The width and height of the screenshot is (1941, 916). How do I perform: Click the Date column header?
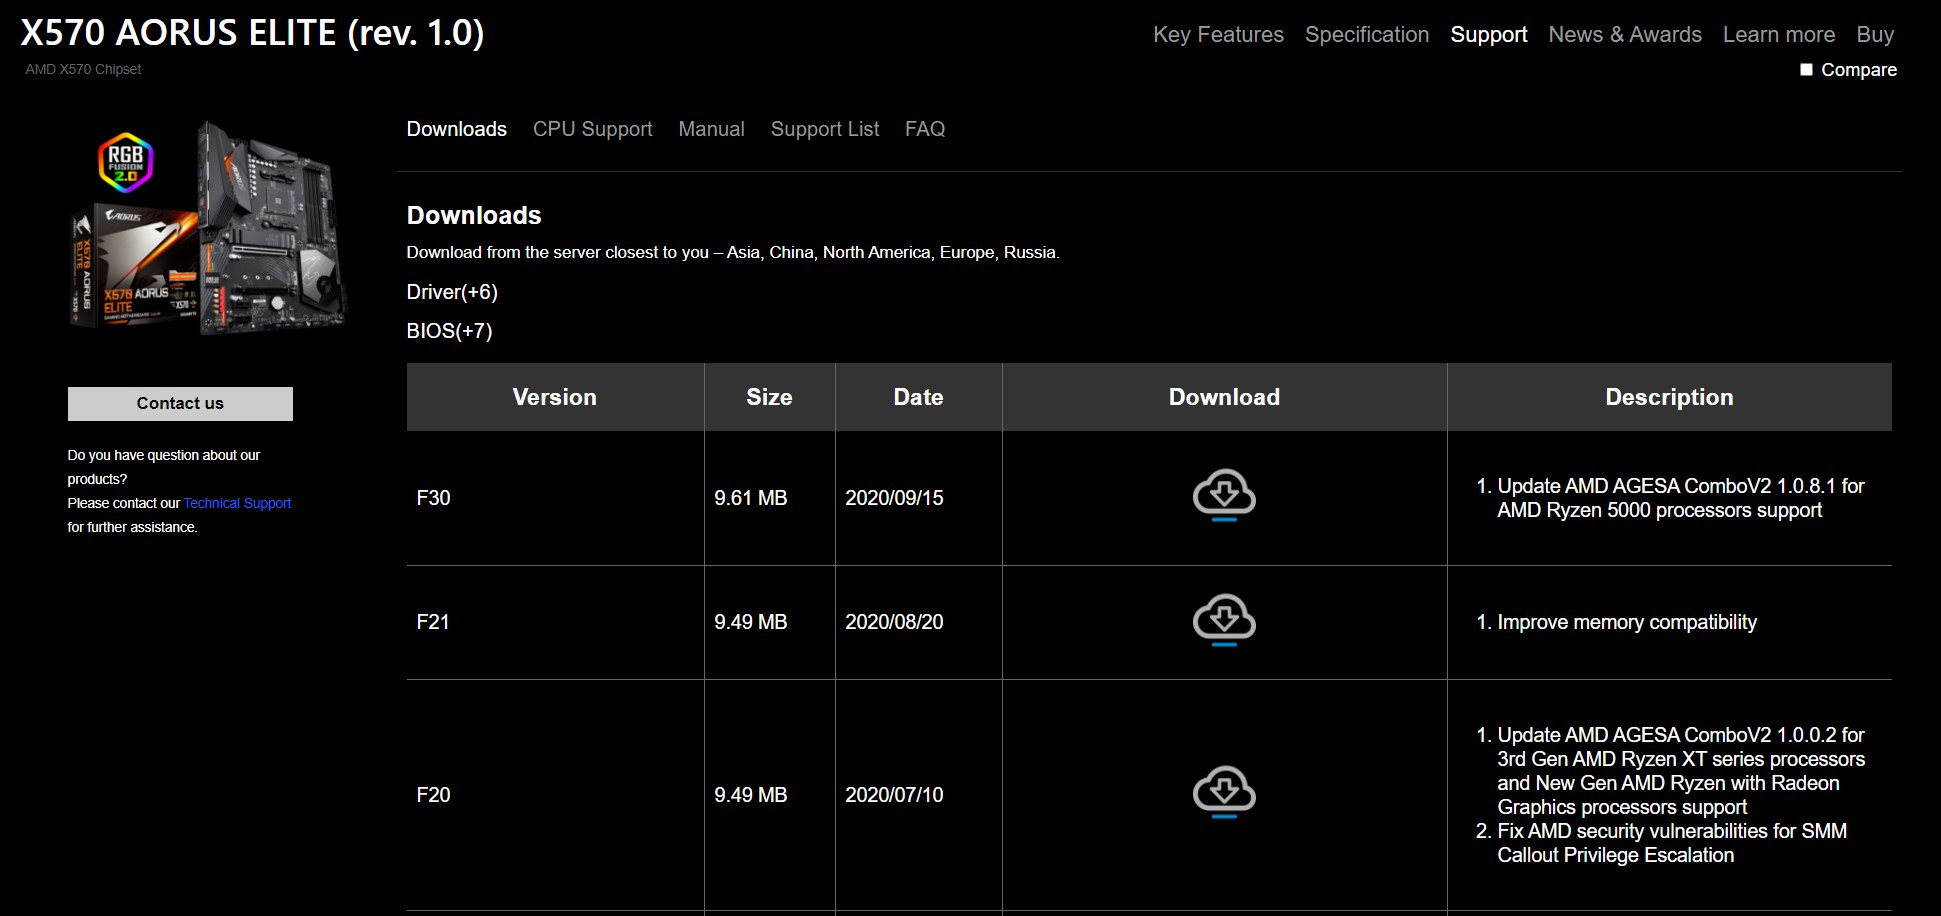[918, 397]
